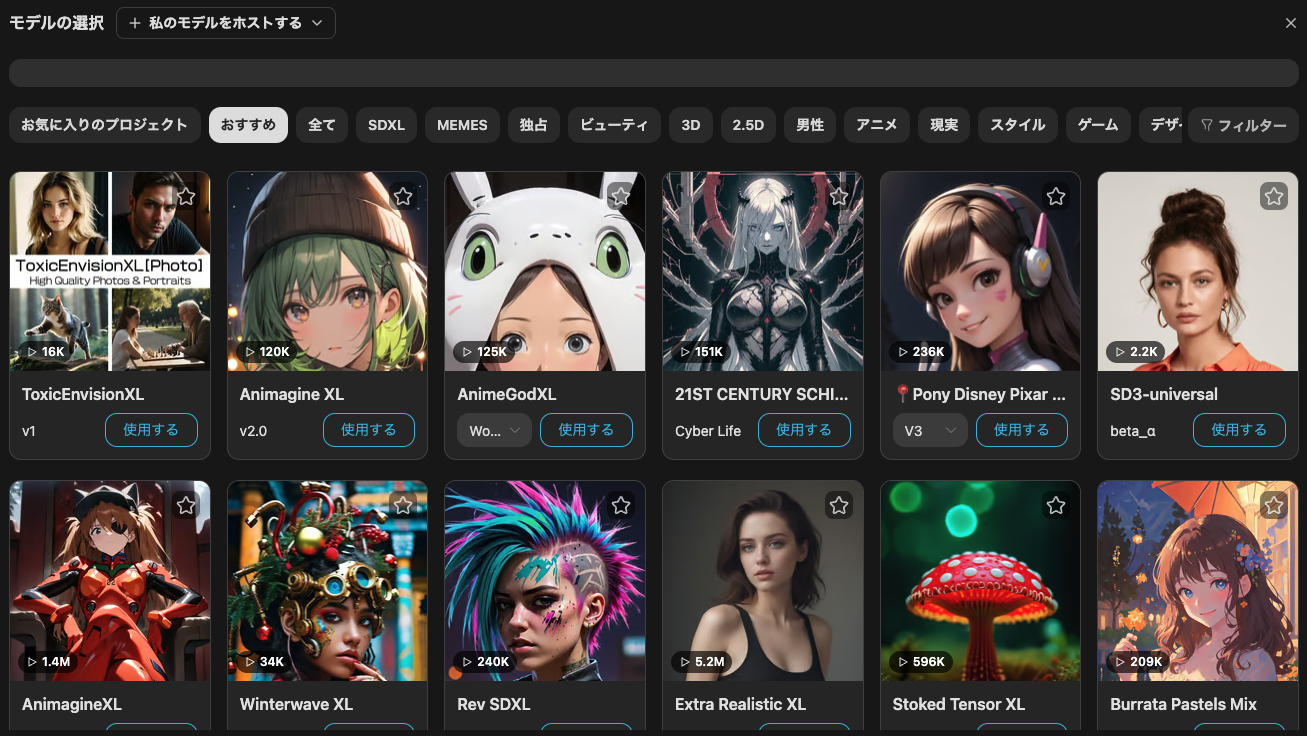Click the 125K run count badge
1307x736 pixels.
click(x=485, y=352)
